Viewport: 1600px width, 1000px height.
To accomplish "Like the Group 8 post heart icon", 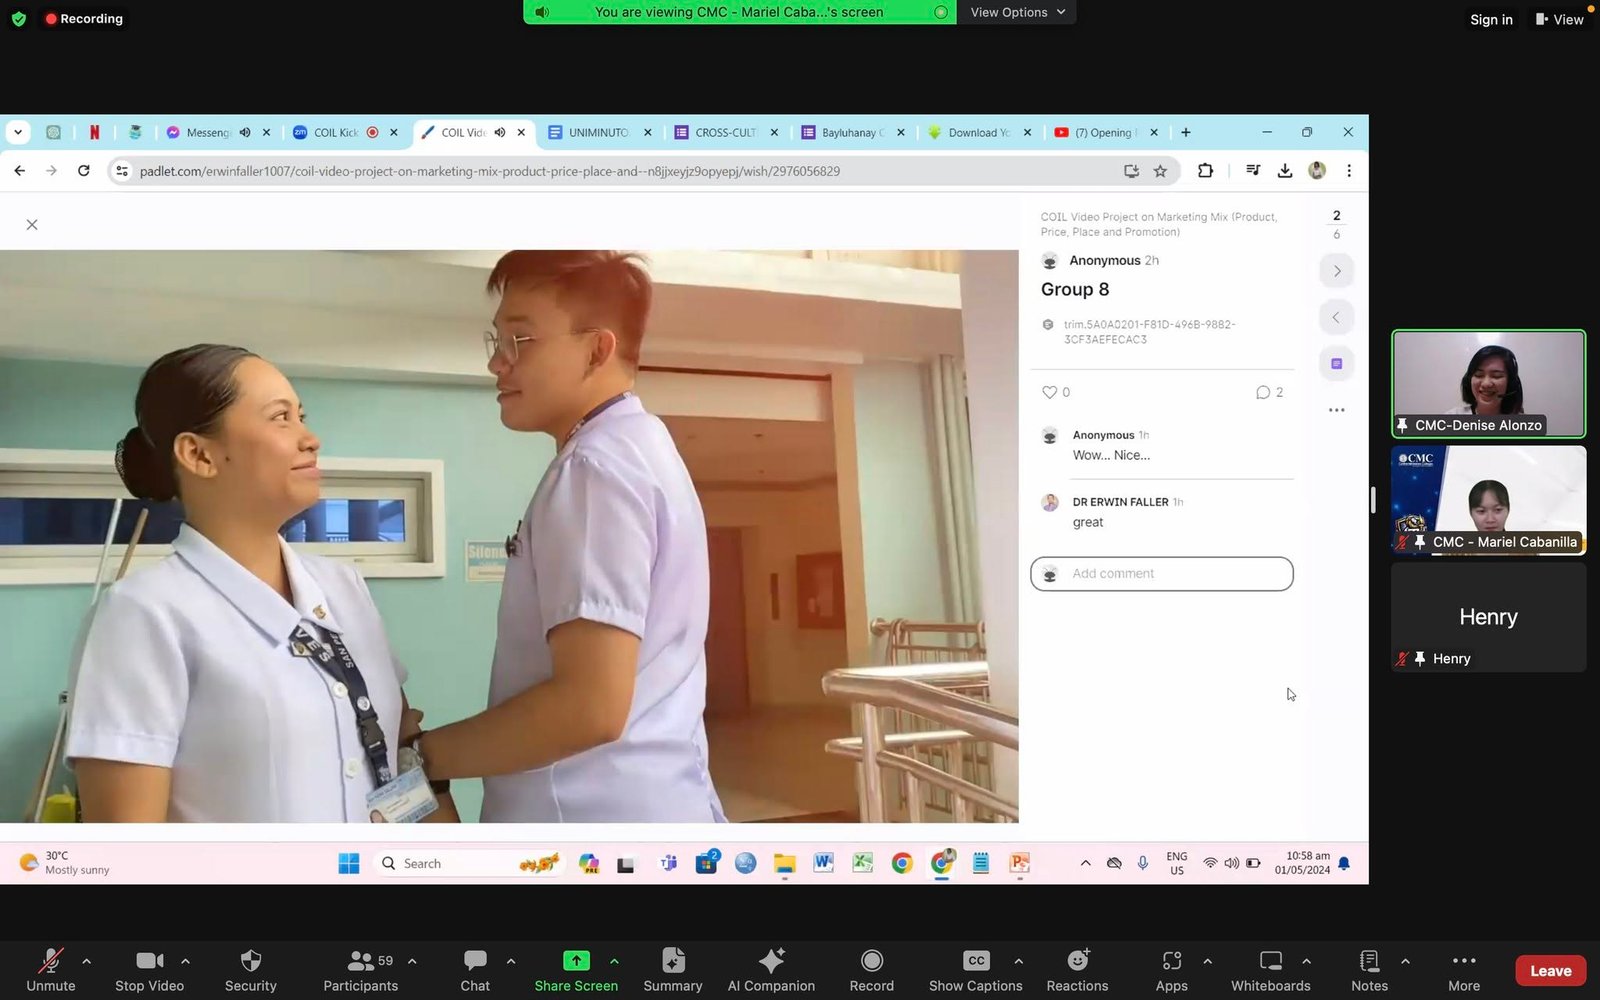I will pos(1049,392).
